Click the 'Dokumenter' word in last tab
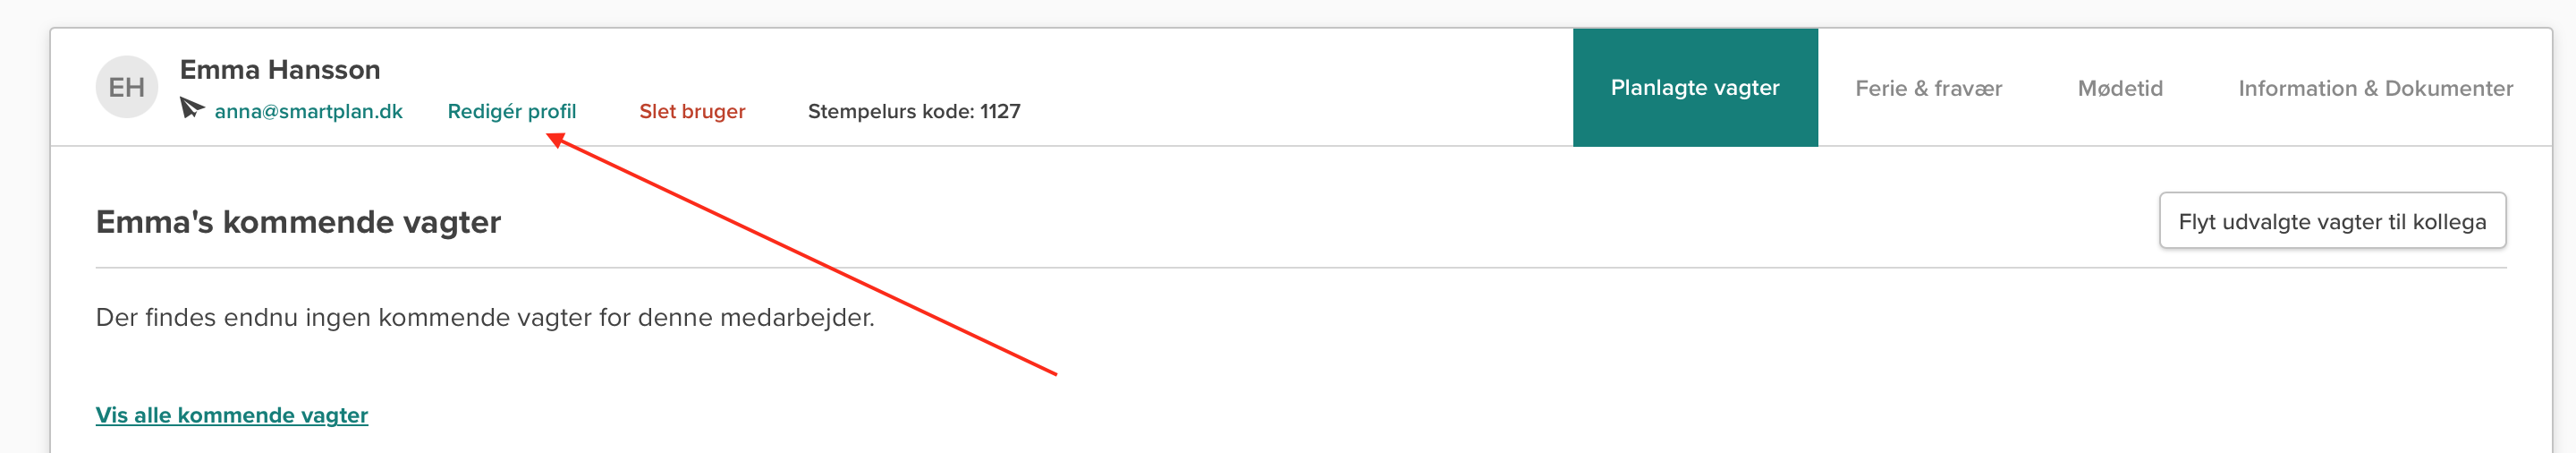The width and height of the screenshot is (2576, 453). (2449, 88)
